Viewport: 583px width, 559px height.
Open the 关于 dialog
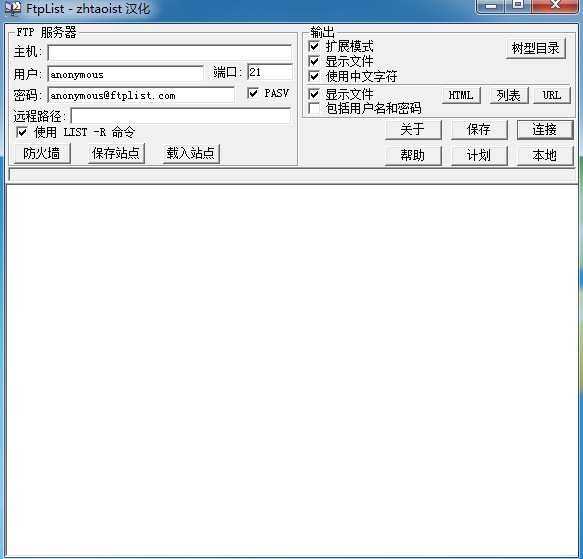pyautogui.click(x=413, y=130)
